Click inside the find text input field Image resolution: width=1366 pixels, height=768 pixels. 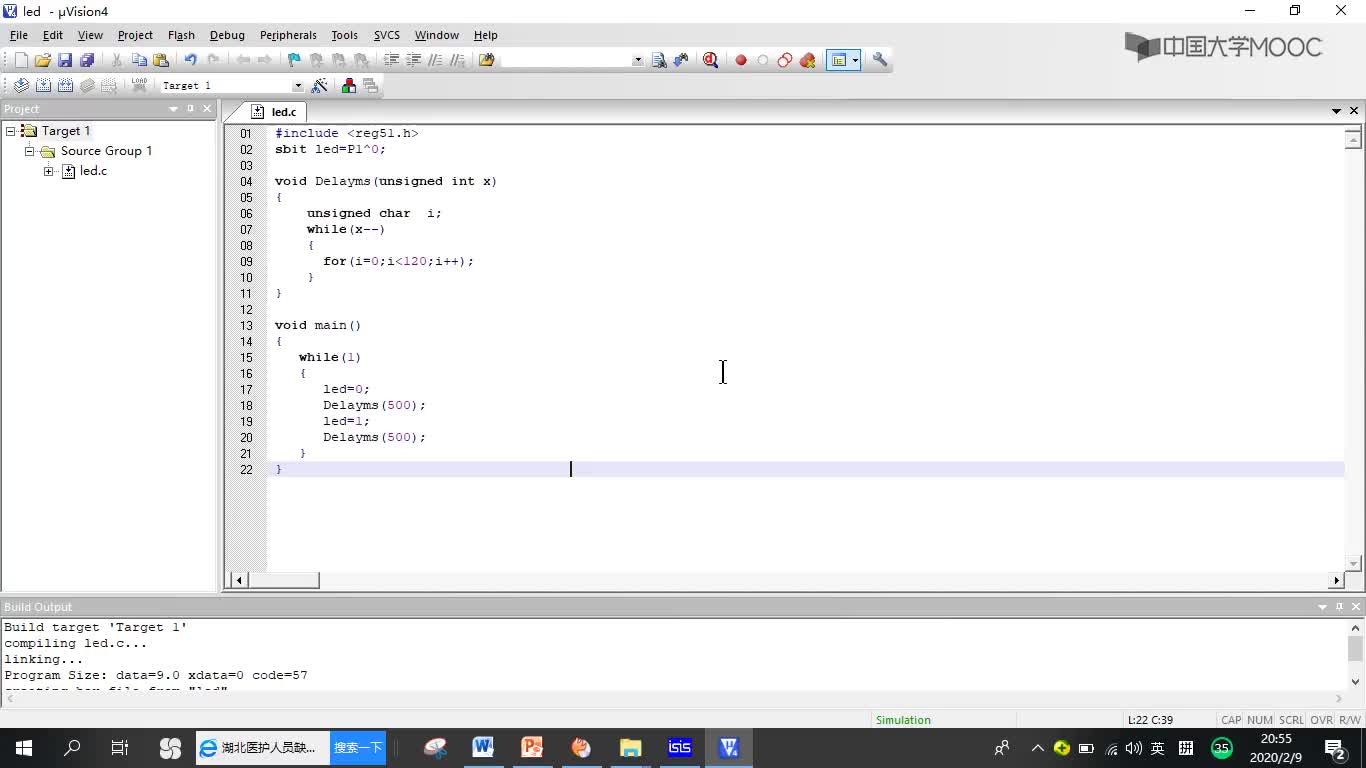[566, 60]
